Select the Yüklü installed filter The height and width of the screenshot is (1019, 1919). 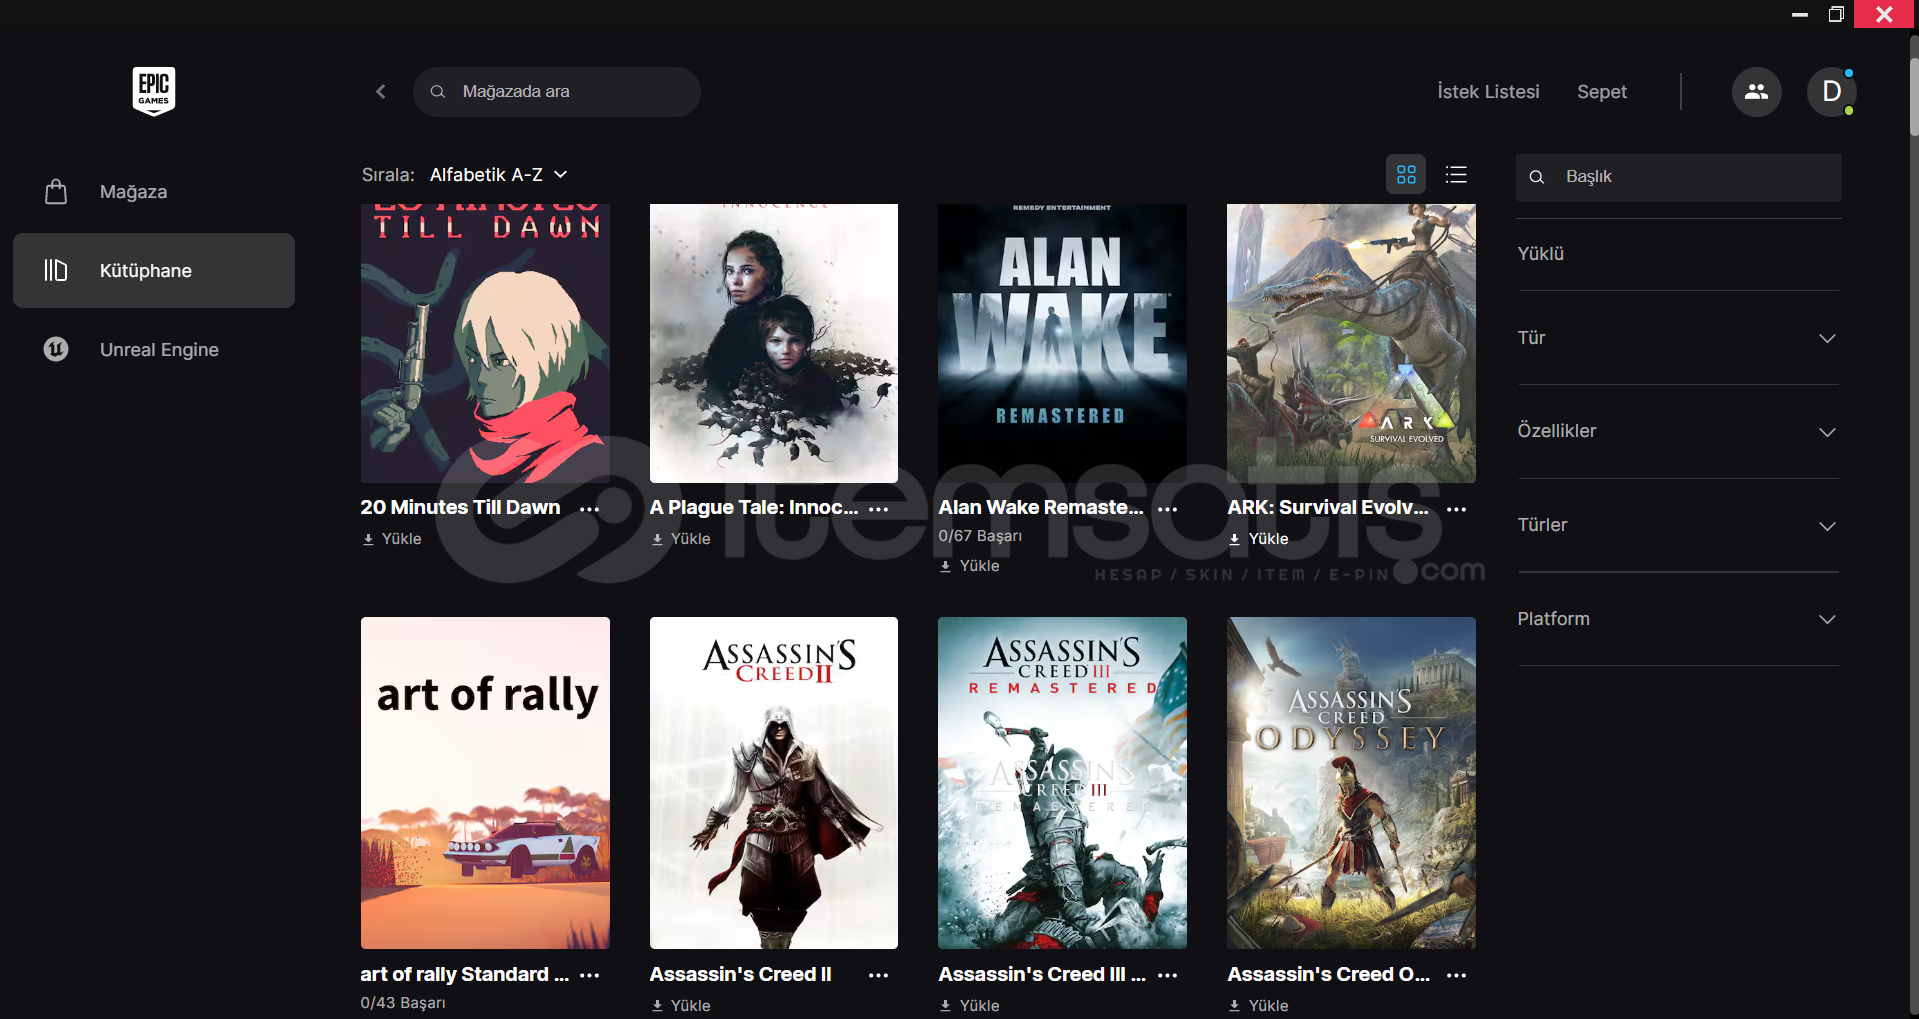pyautogui.click(x=1541, y=254)
